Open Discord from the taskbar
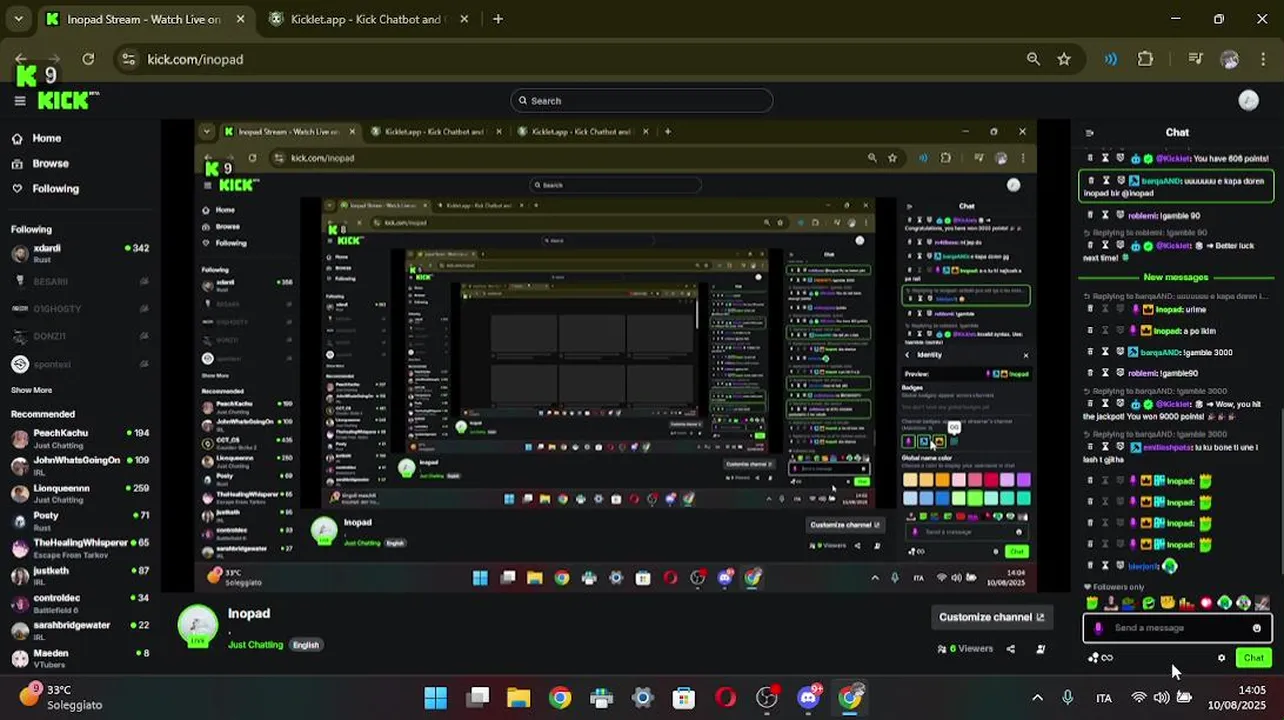Viewport: 1284px width, 720px height. (808, 697)
